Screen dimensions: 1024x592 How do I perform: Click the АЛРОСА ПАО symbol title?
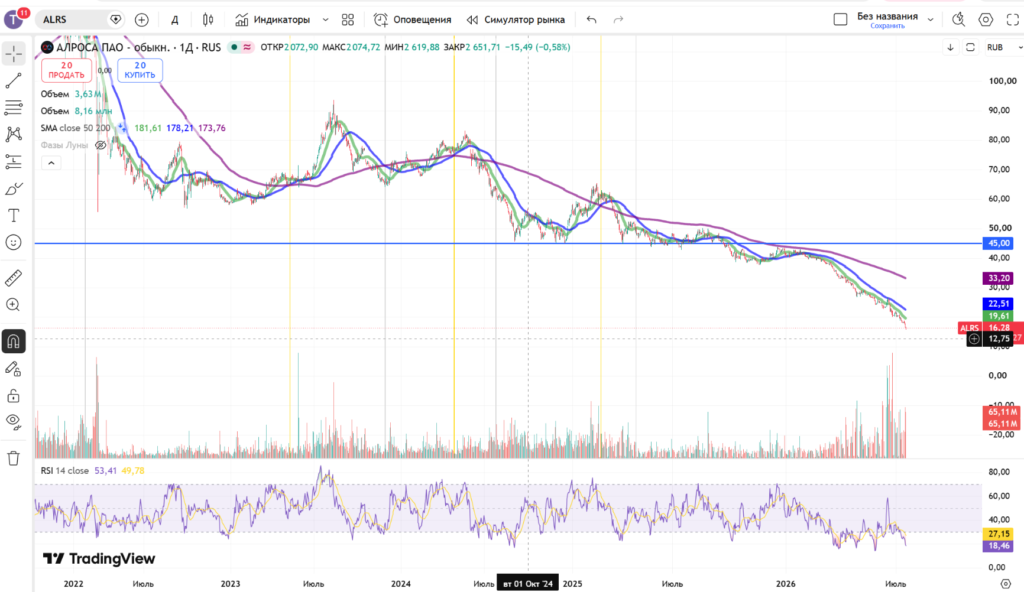(90, 47)
